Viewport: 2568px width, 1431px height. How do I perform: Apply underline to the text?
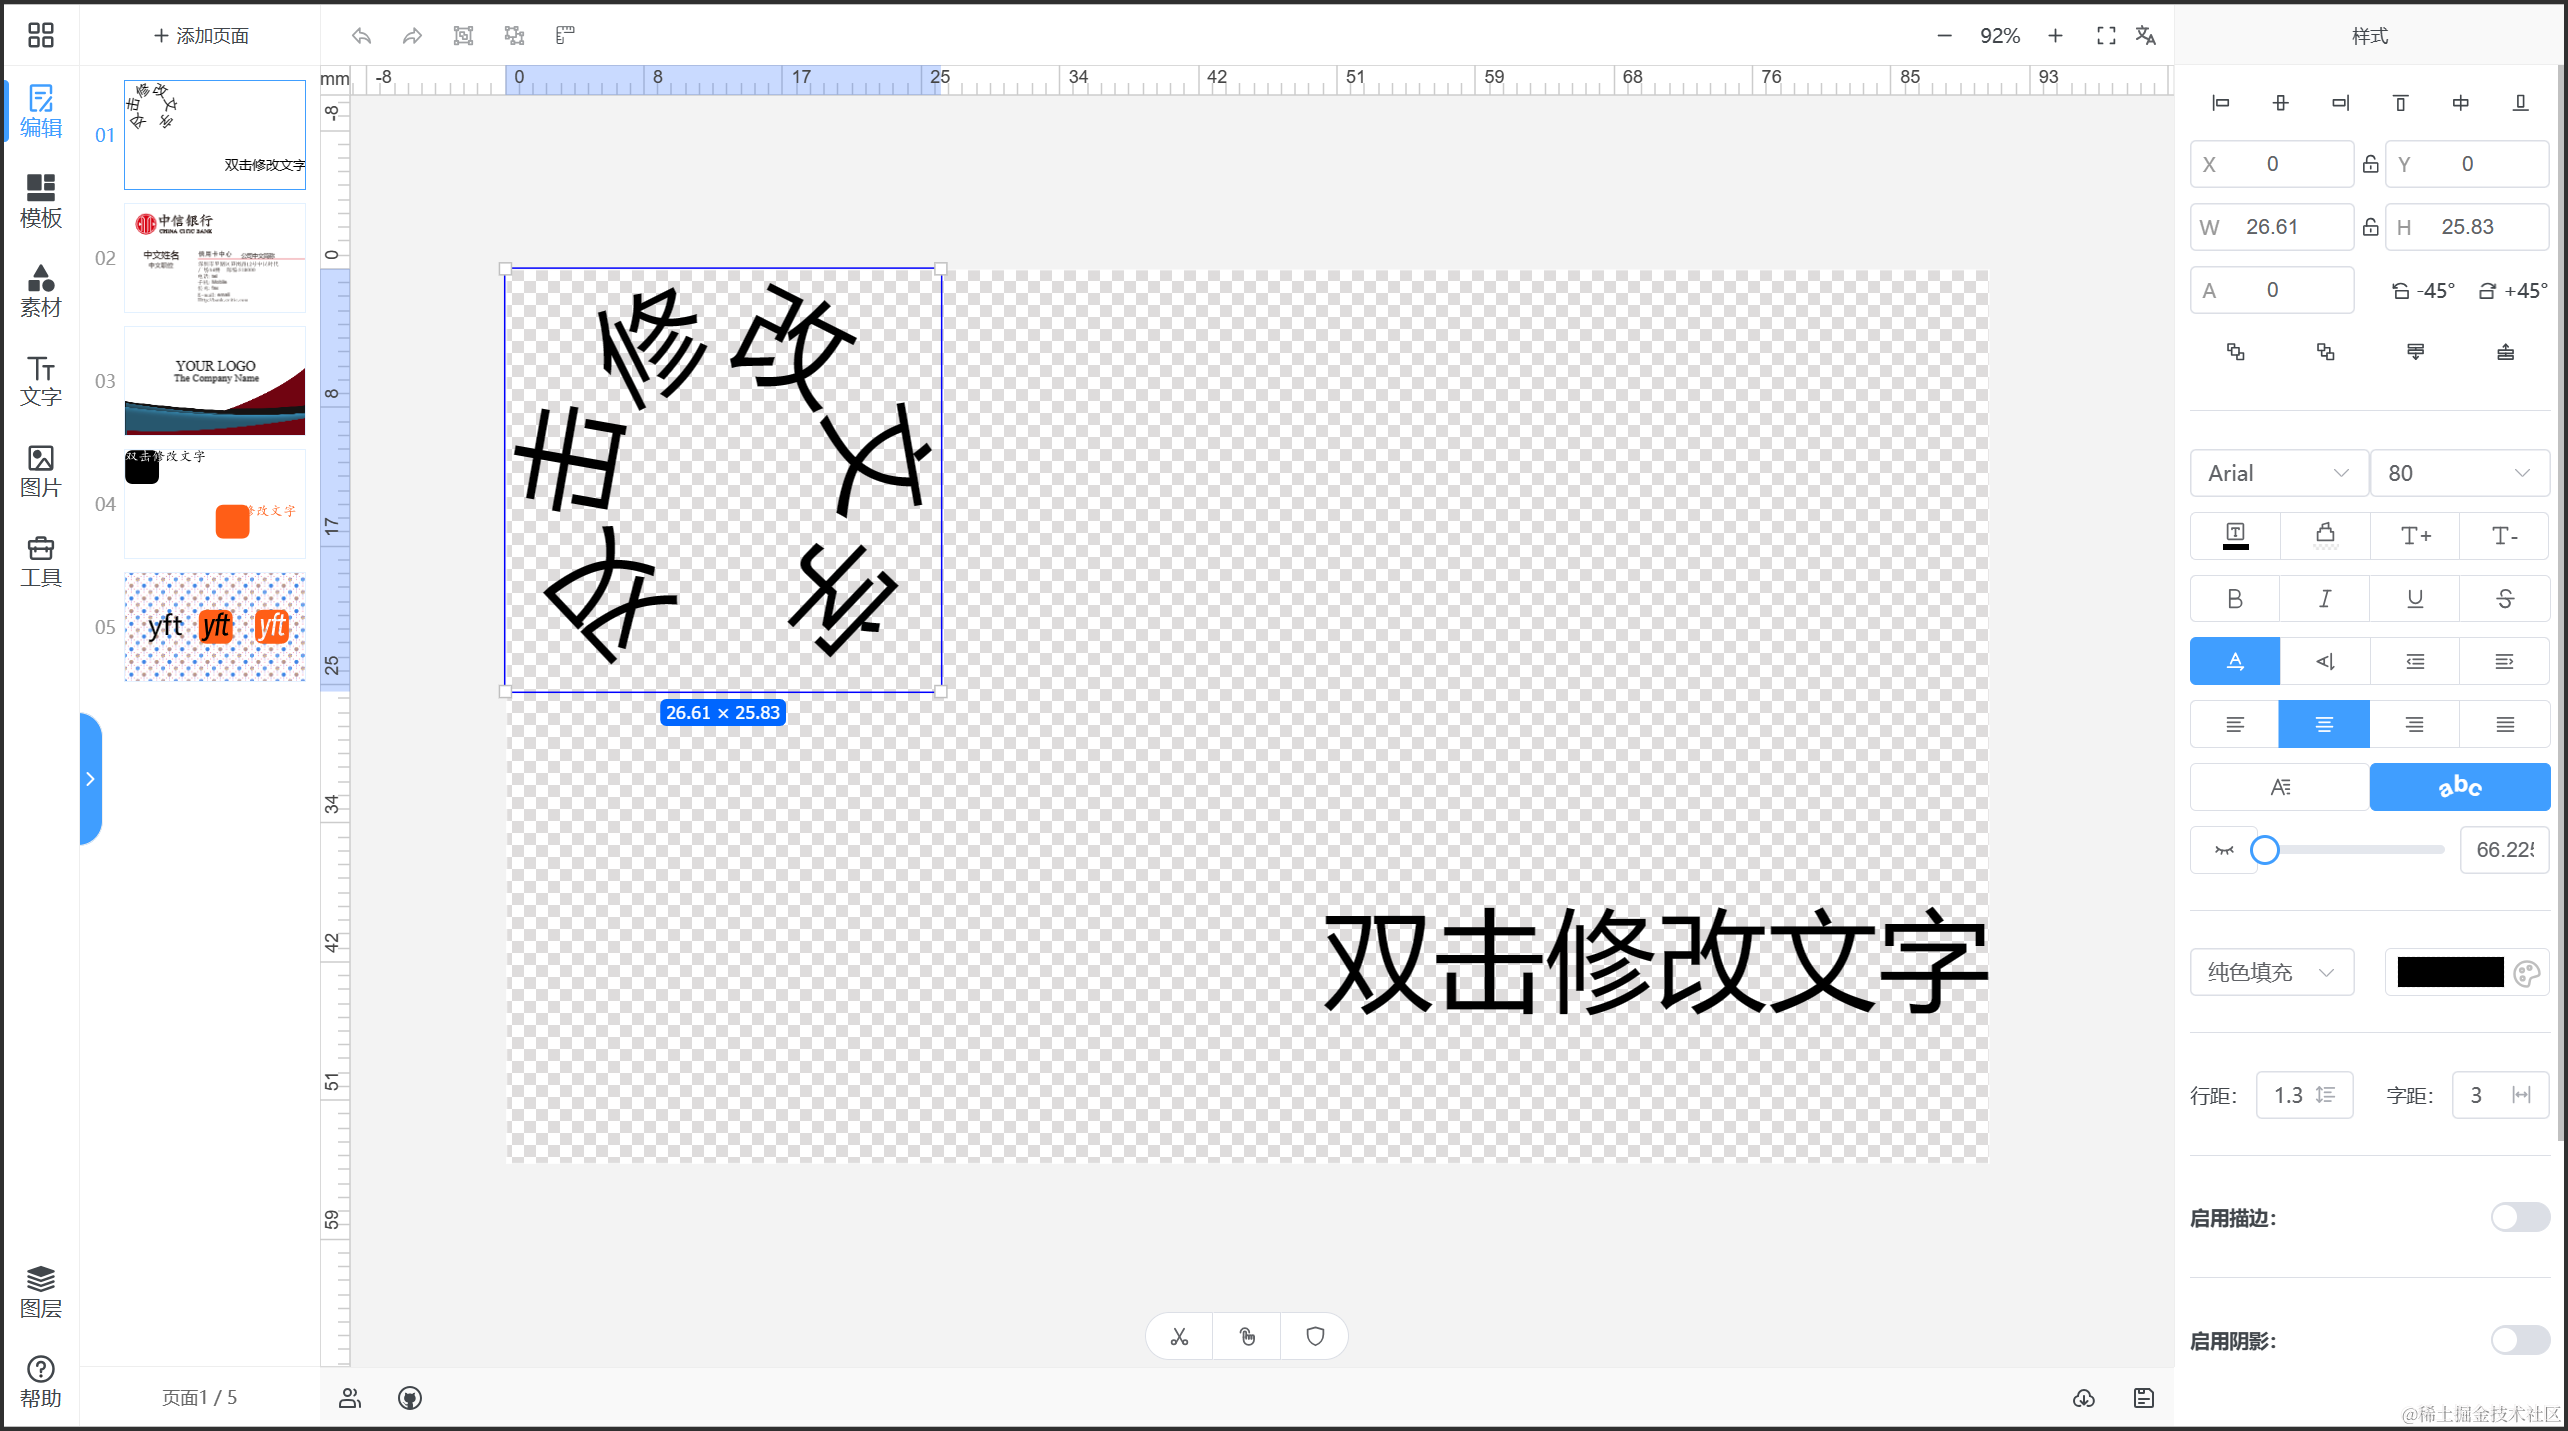pos(2415,598)
